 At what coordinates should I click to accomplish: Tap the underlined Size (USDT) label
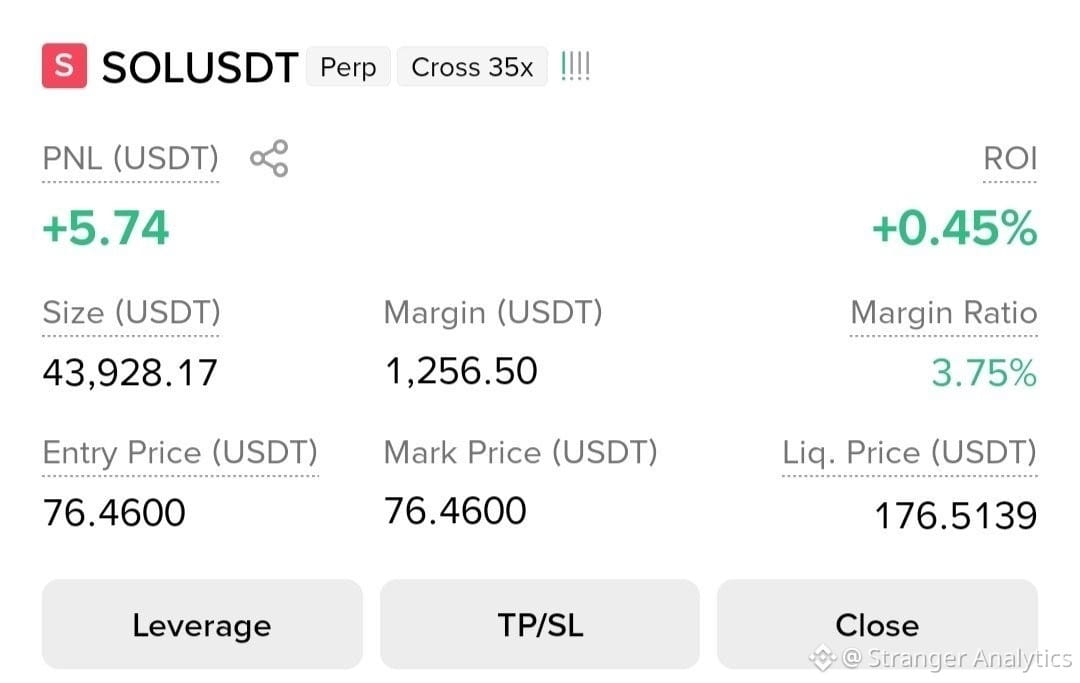click(132, 313)
